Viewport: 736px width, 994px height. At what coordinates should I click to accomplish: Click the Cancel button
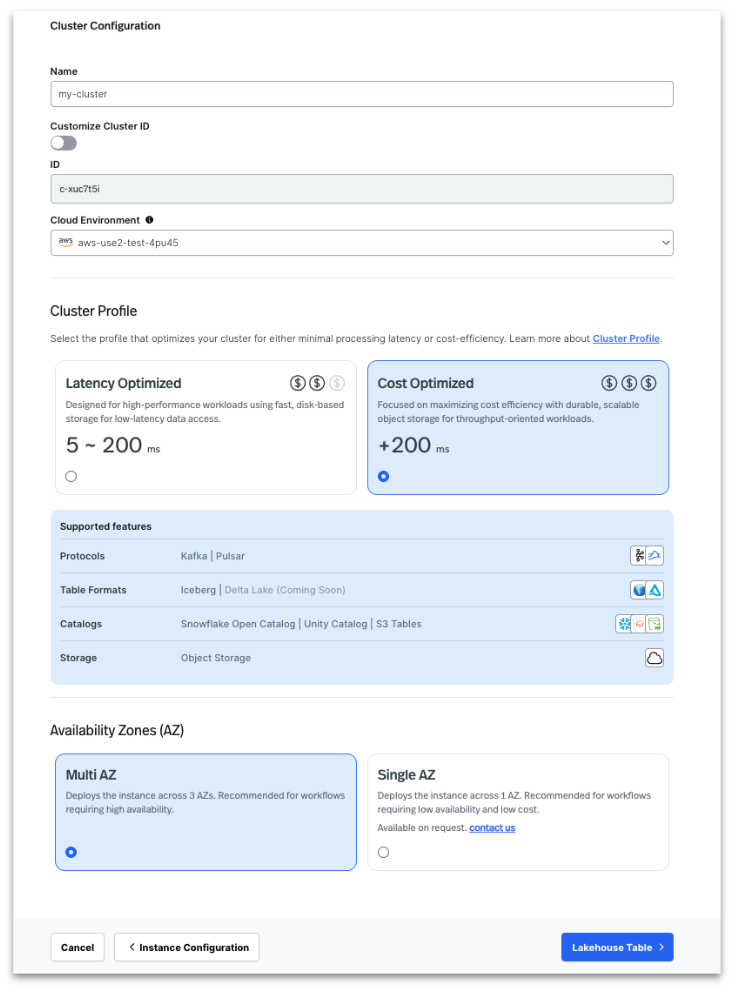77,947
